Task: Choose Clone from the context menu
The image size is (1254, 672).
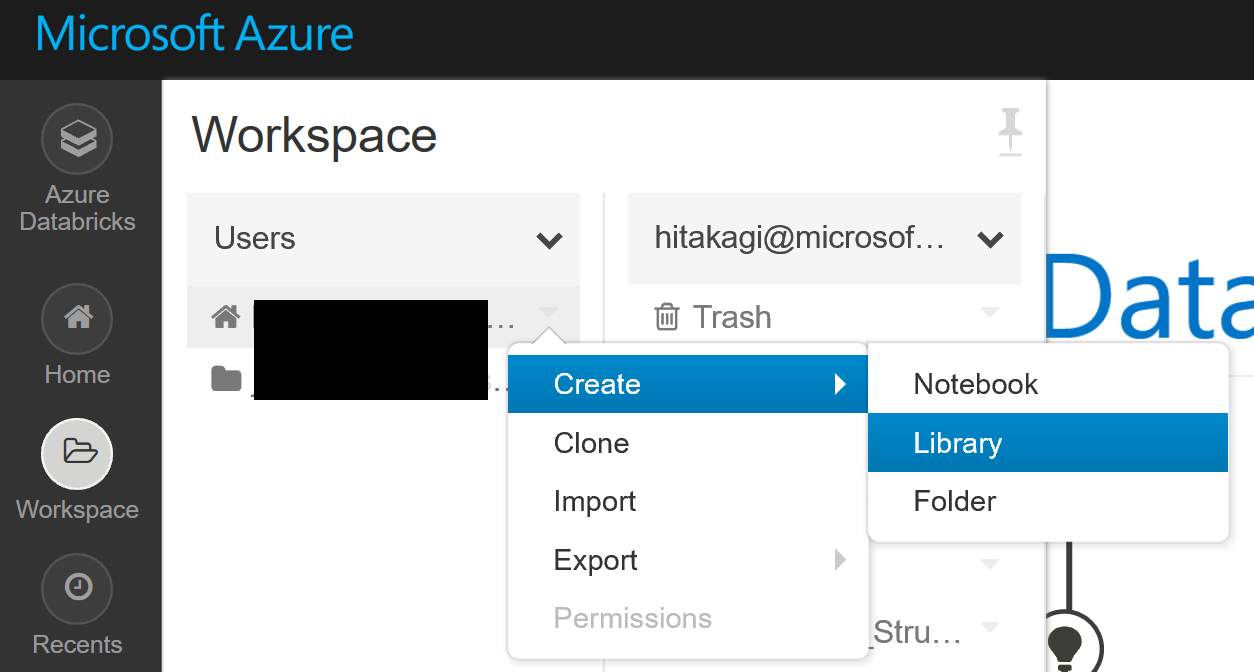Action: [x=591, y=443]
